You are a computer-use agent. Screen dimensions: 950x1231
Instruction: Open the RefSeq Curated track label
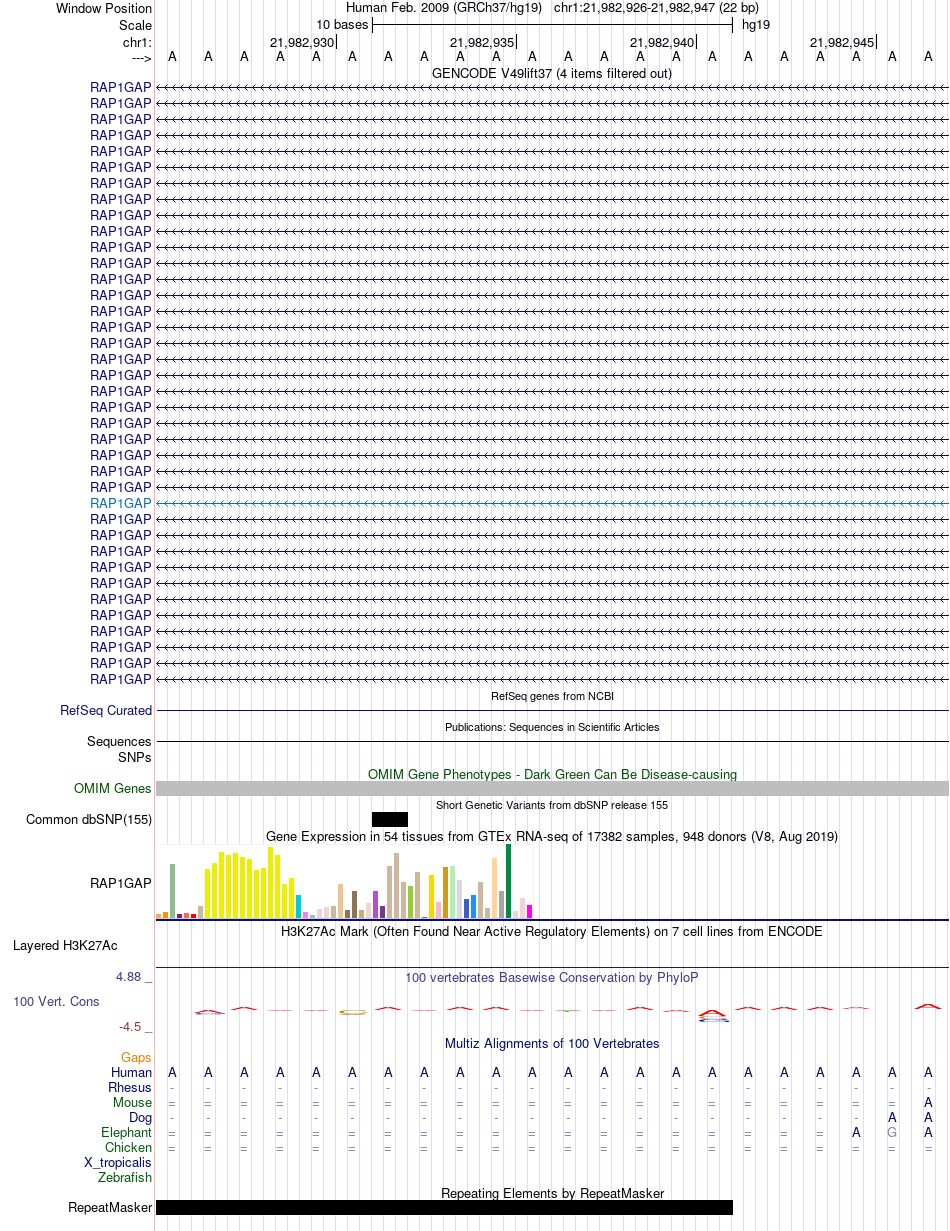(106, 711)
